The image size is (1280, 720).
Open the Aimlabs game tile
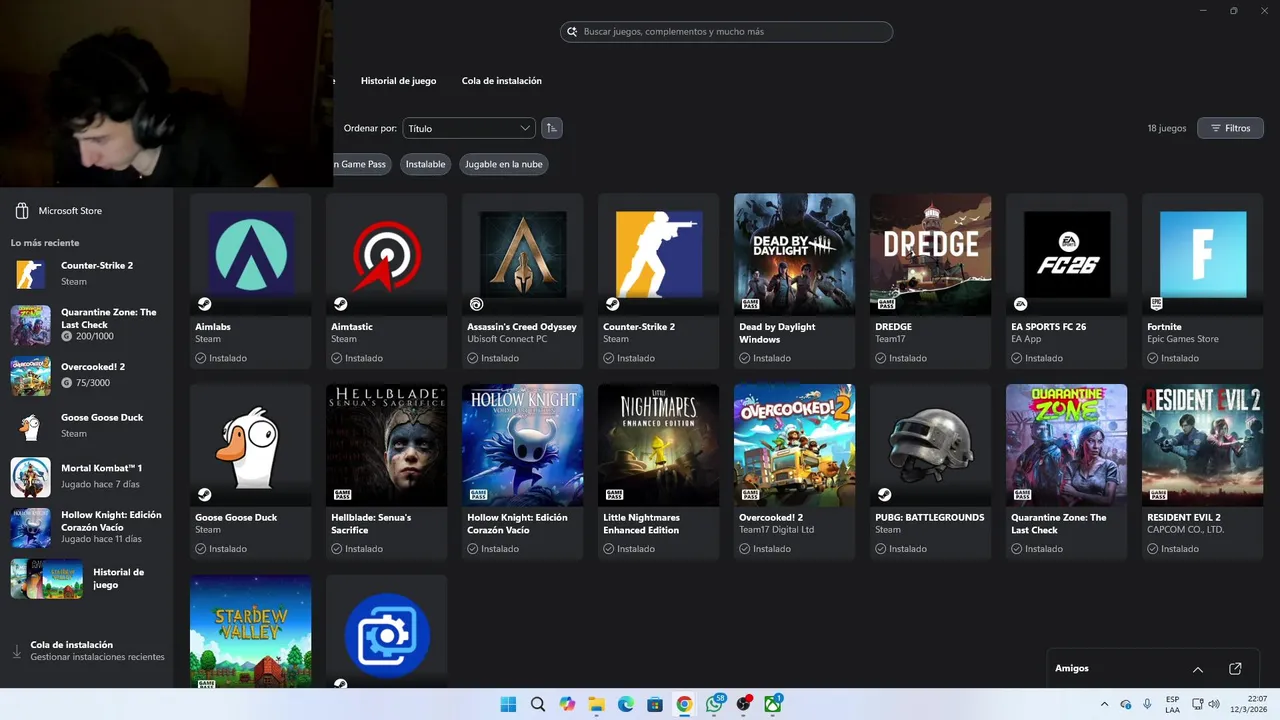pos(250,281)
